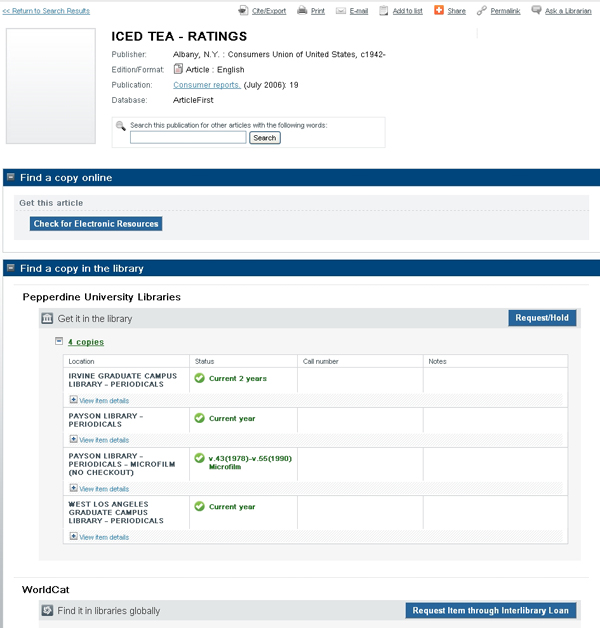
Task: Collapse the Find a copy online section
Action: click(10, 177)
